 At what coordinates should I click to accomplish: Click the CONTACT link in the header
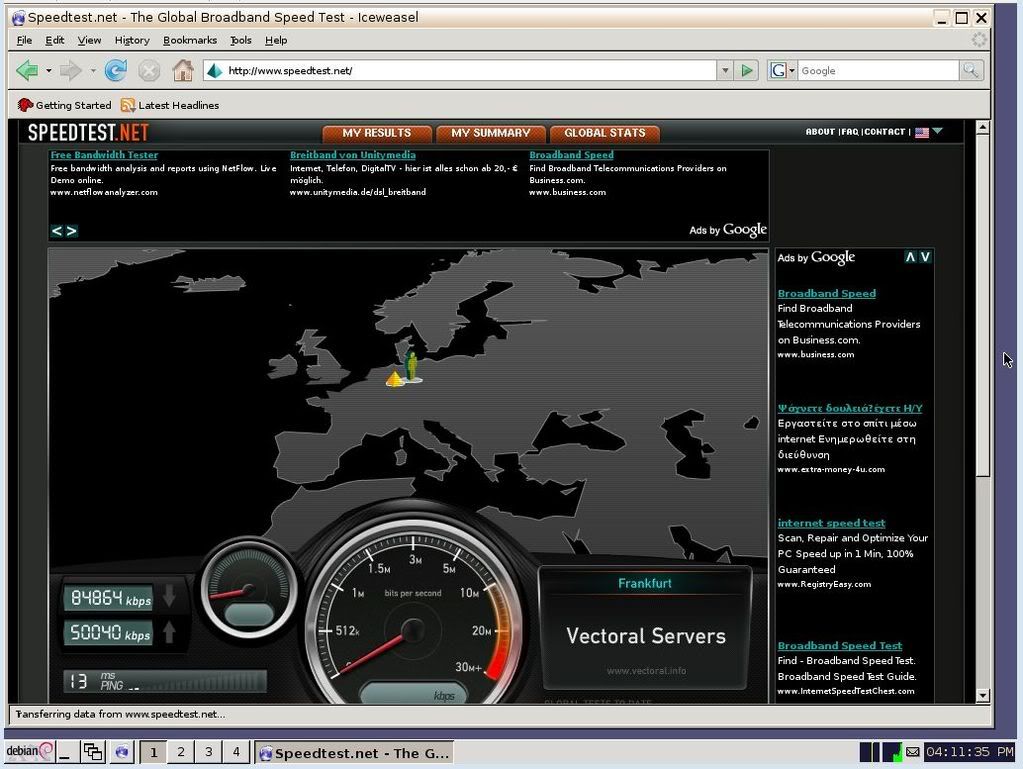885,132
